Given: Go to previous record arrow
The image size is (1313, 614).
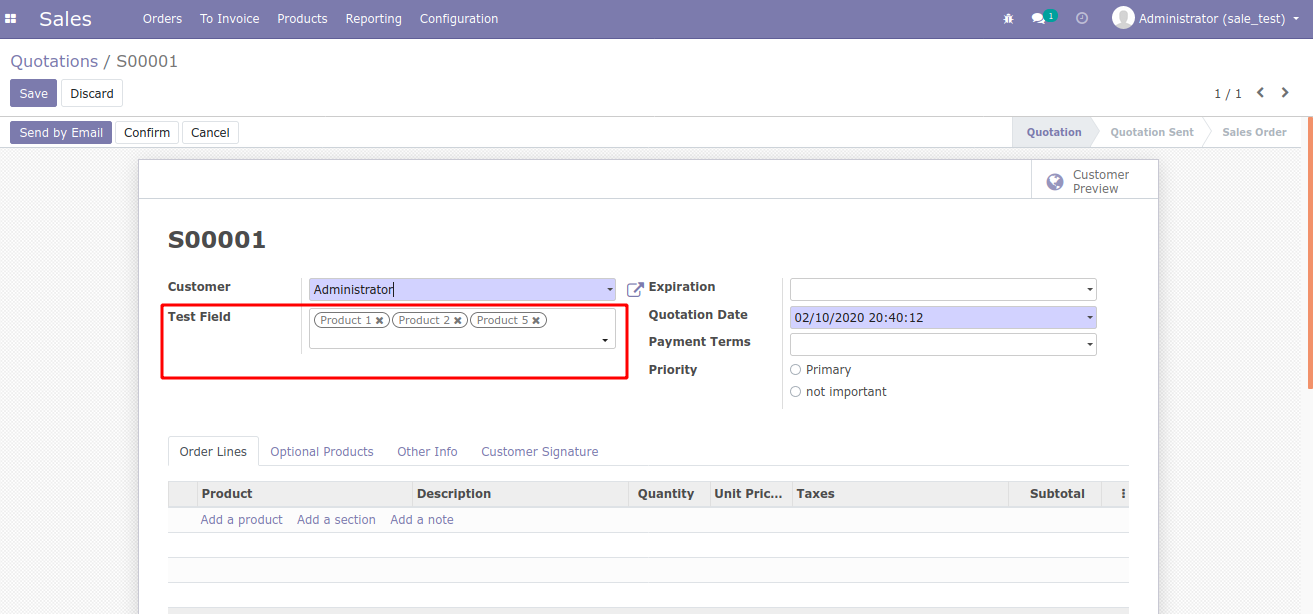Looking at the screenshot, I should click(1260, 93).
